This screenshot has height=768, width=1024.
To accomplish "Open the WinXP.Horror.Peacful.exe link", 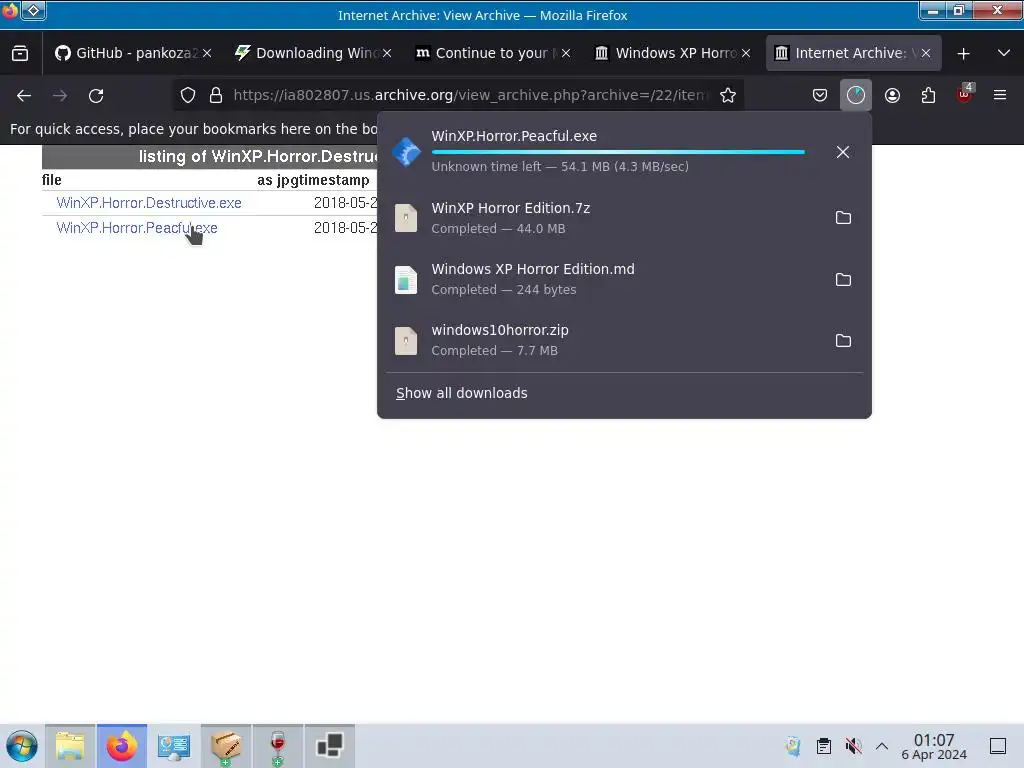I will point(136,228).
